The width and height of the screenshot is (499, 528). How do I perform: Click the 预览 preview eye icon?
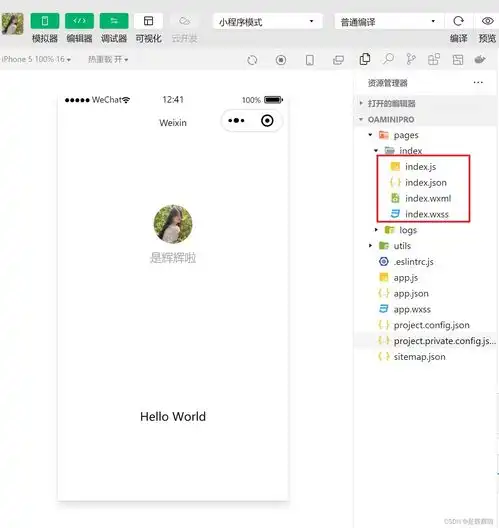[487, 21]
